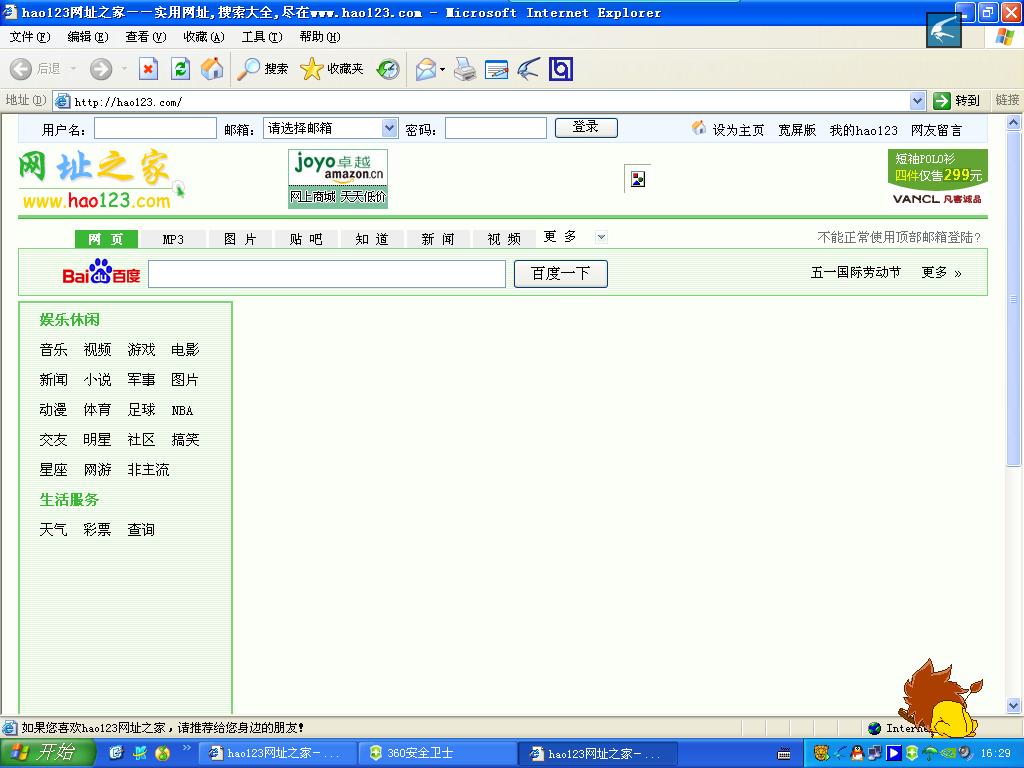
Task: Switch to the 贴吧 search tab
Action: [x=306, y=239]
